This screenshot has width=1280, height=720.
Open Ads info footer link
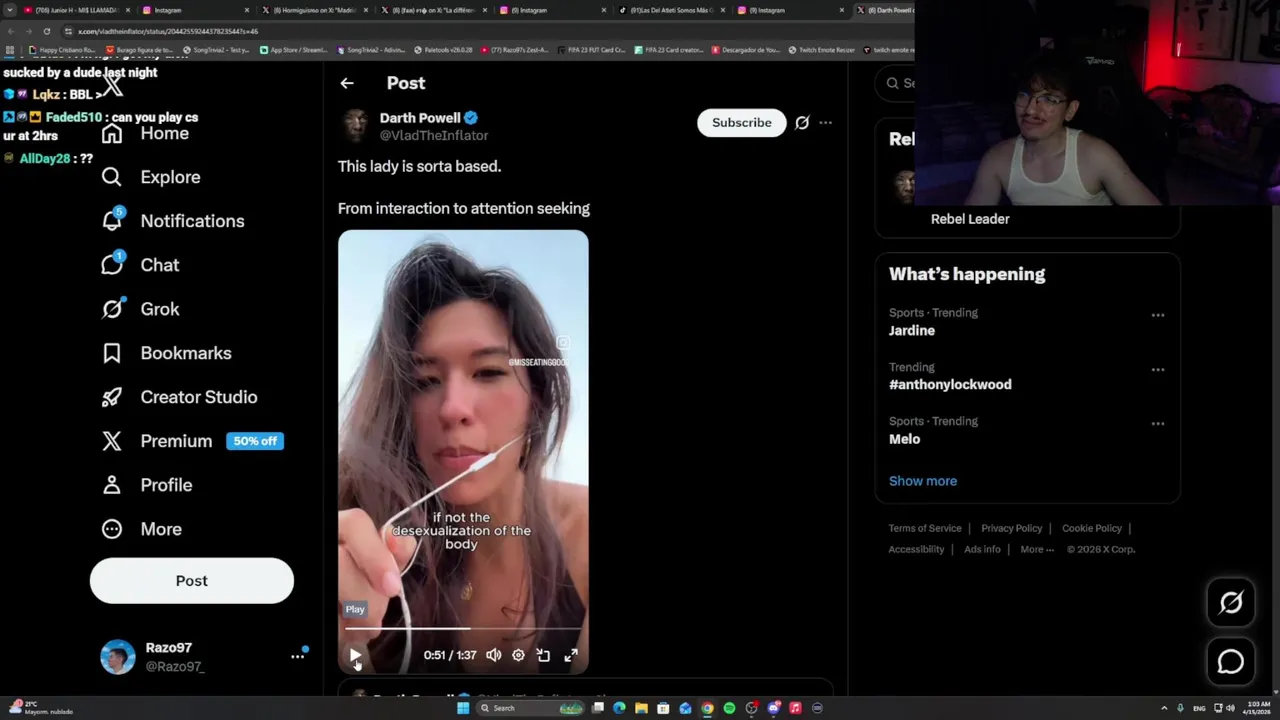(982, 549)
